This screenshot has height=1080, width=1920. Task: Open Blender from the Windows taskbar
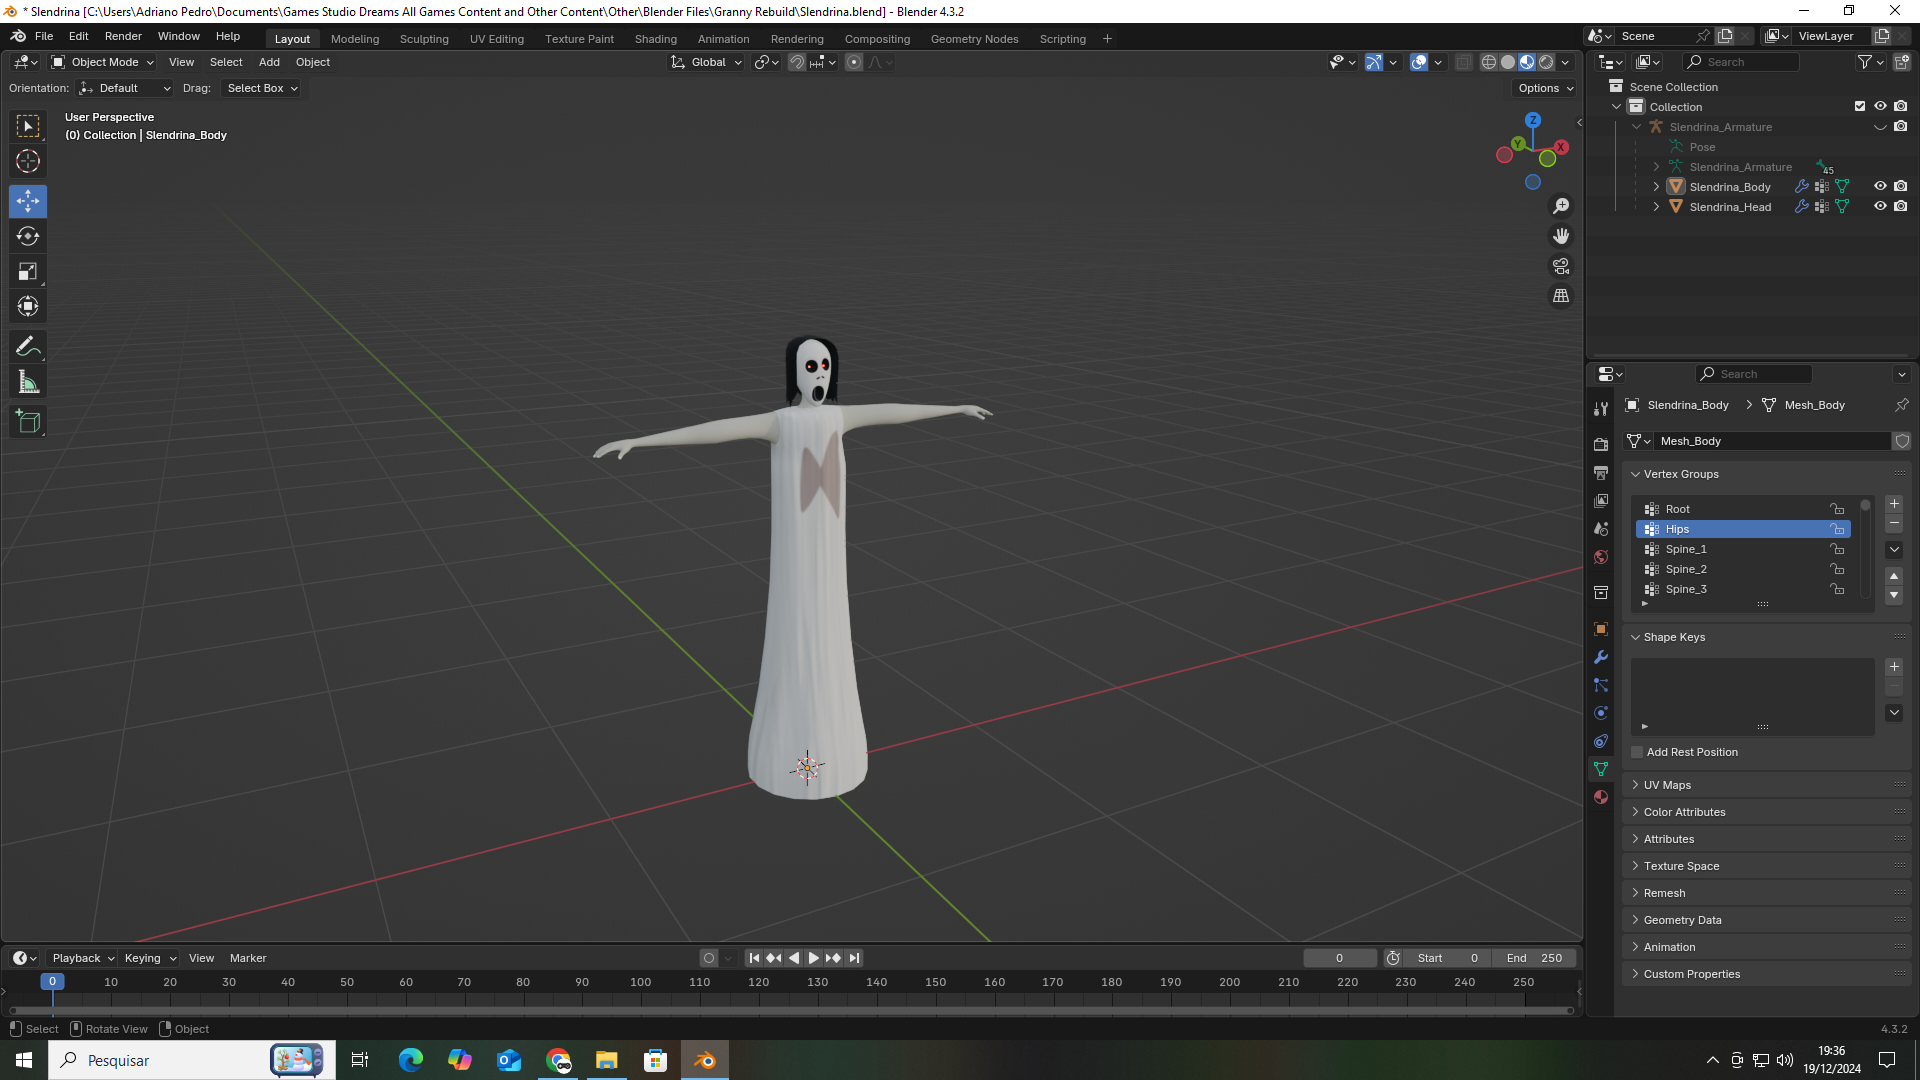pos(705,1060)
